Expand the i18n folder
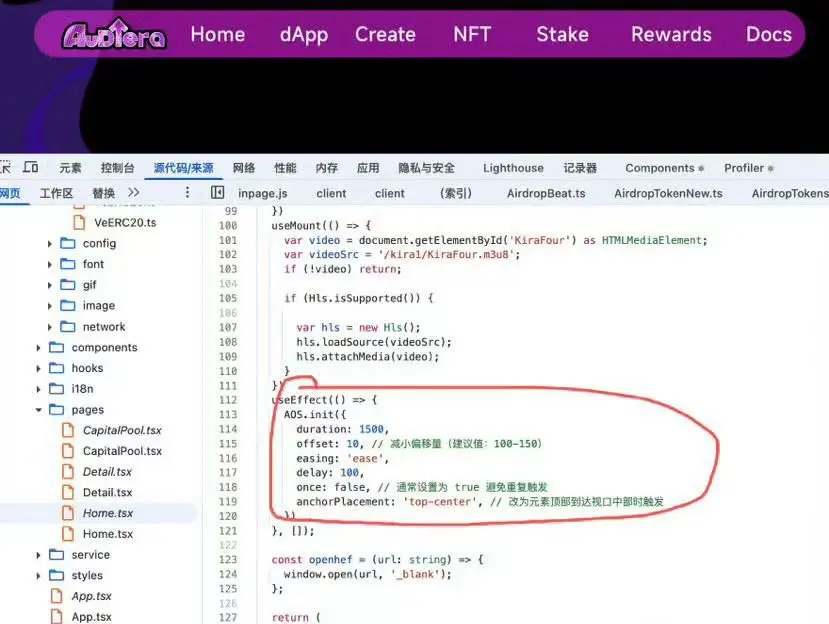The height and width of the screenshot is (624, 829). tap(38, 389)
